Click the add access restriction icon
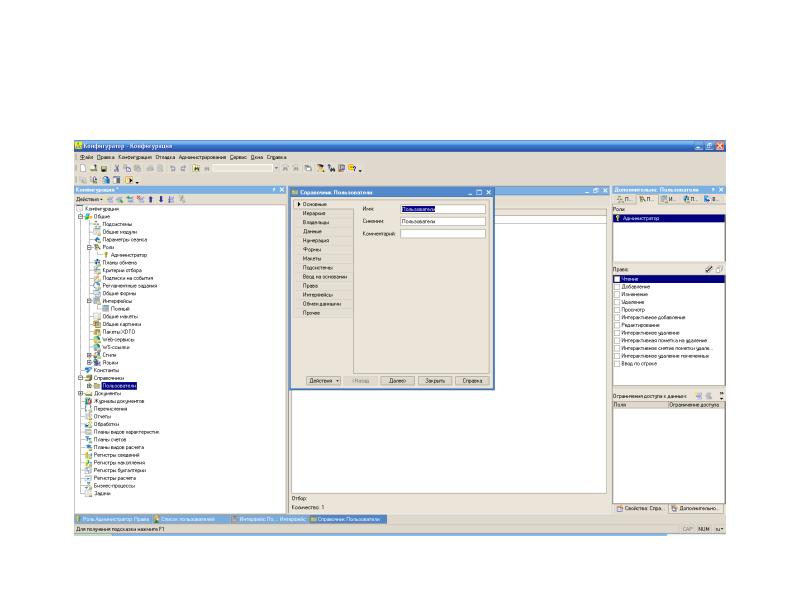This screenshot has height=600, width=800. point(699,396)
